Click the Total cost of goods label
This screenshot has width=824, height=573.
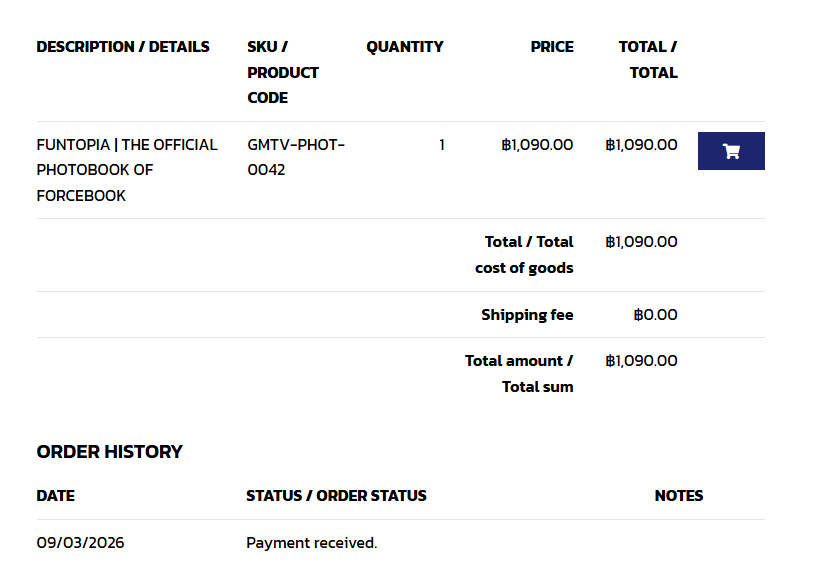(524, 255)
